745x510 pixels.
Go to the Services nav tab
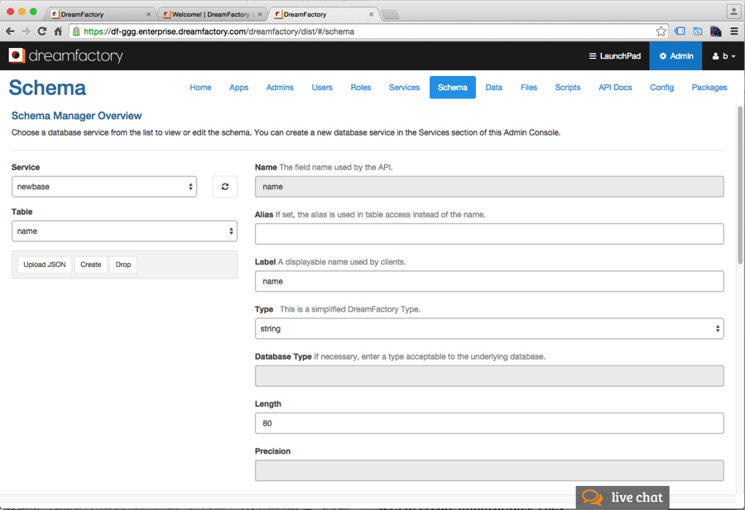pos(404,87)
